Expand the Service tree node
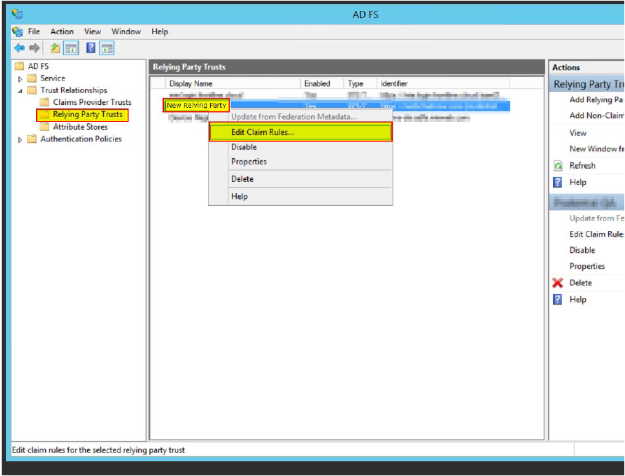This screenshot has height=476, width=625. click(20, 78)
